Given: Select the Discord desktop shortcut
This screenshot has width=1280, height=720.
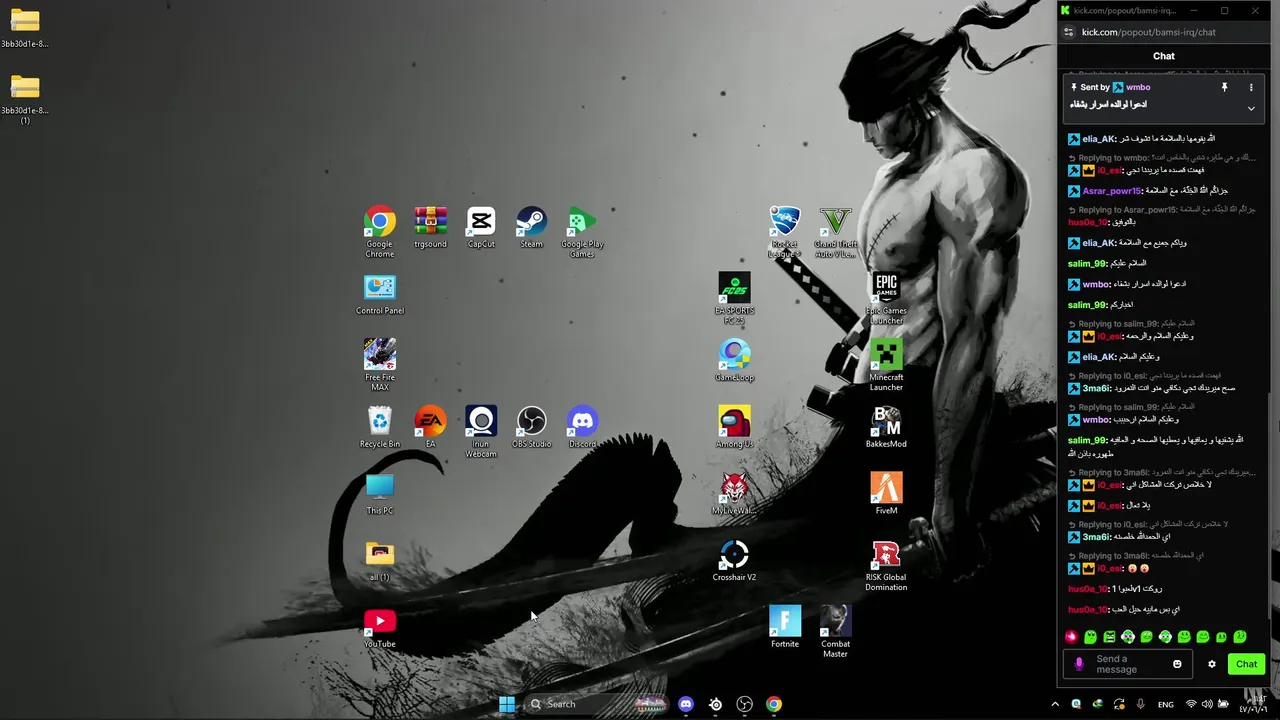Looking at the screenshot, I should pyautogui.click(x=582, y=427).
